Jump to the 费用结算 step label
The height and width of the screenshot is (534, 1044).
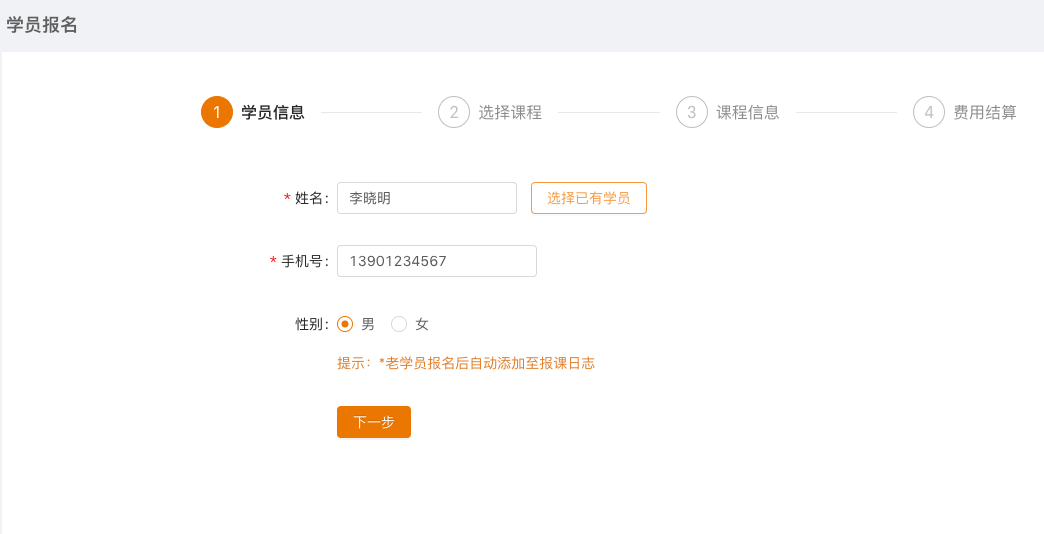(x=985, y=112)
